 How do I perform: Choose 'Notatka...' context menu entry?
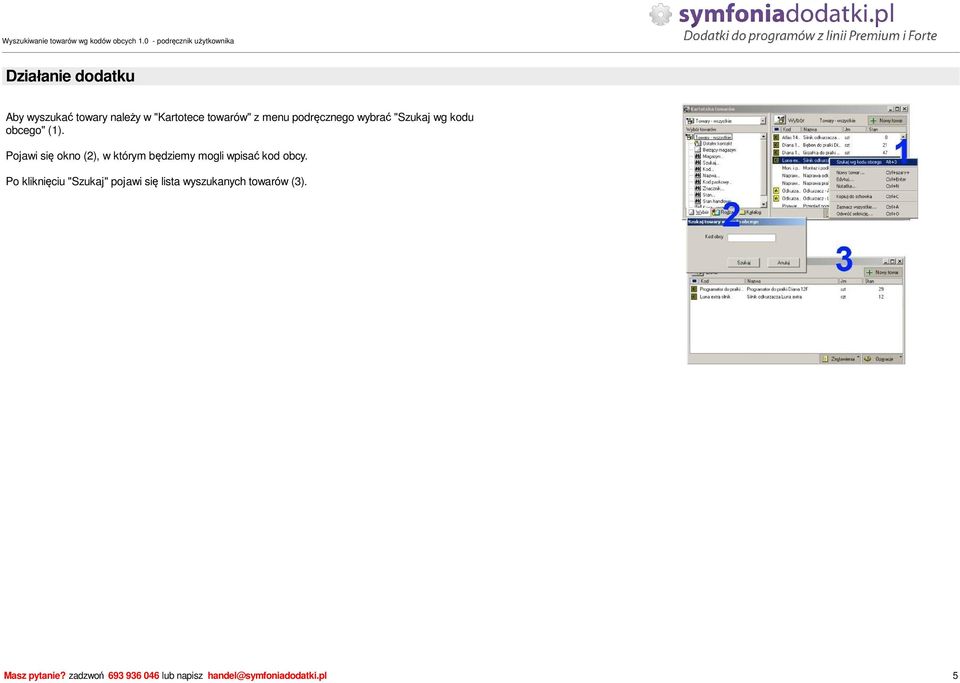click(874, 186)
